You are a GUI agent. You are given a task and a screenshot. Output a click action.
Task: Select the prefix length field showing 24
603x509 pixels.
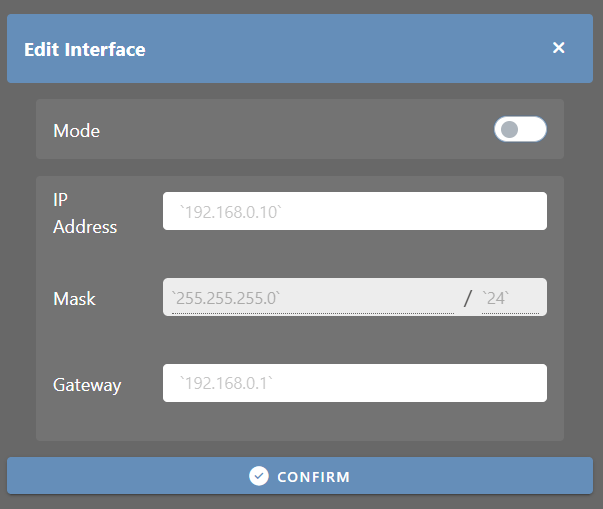(510, 298)
